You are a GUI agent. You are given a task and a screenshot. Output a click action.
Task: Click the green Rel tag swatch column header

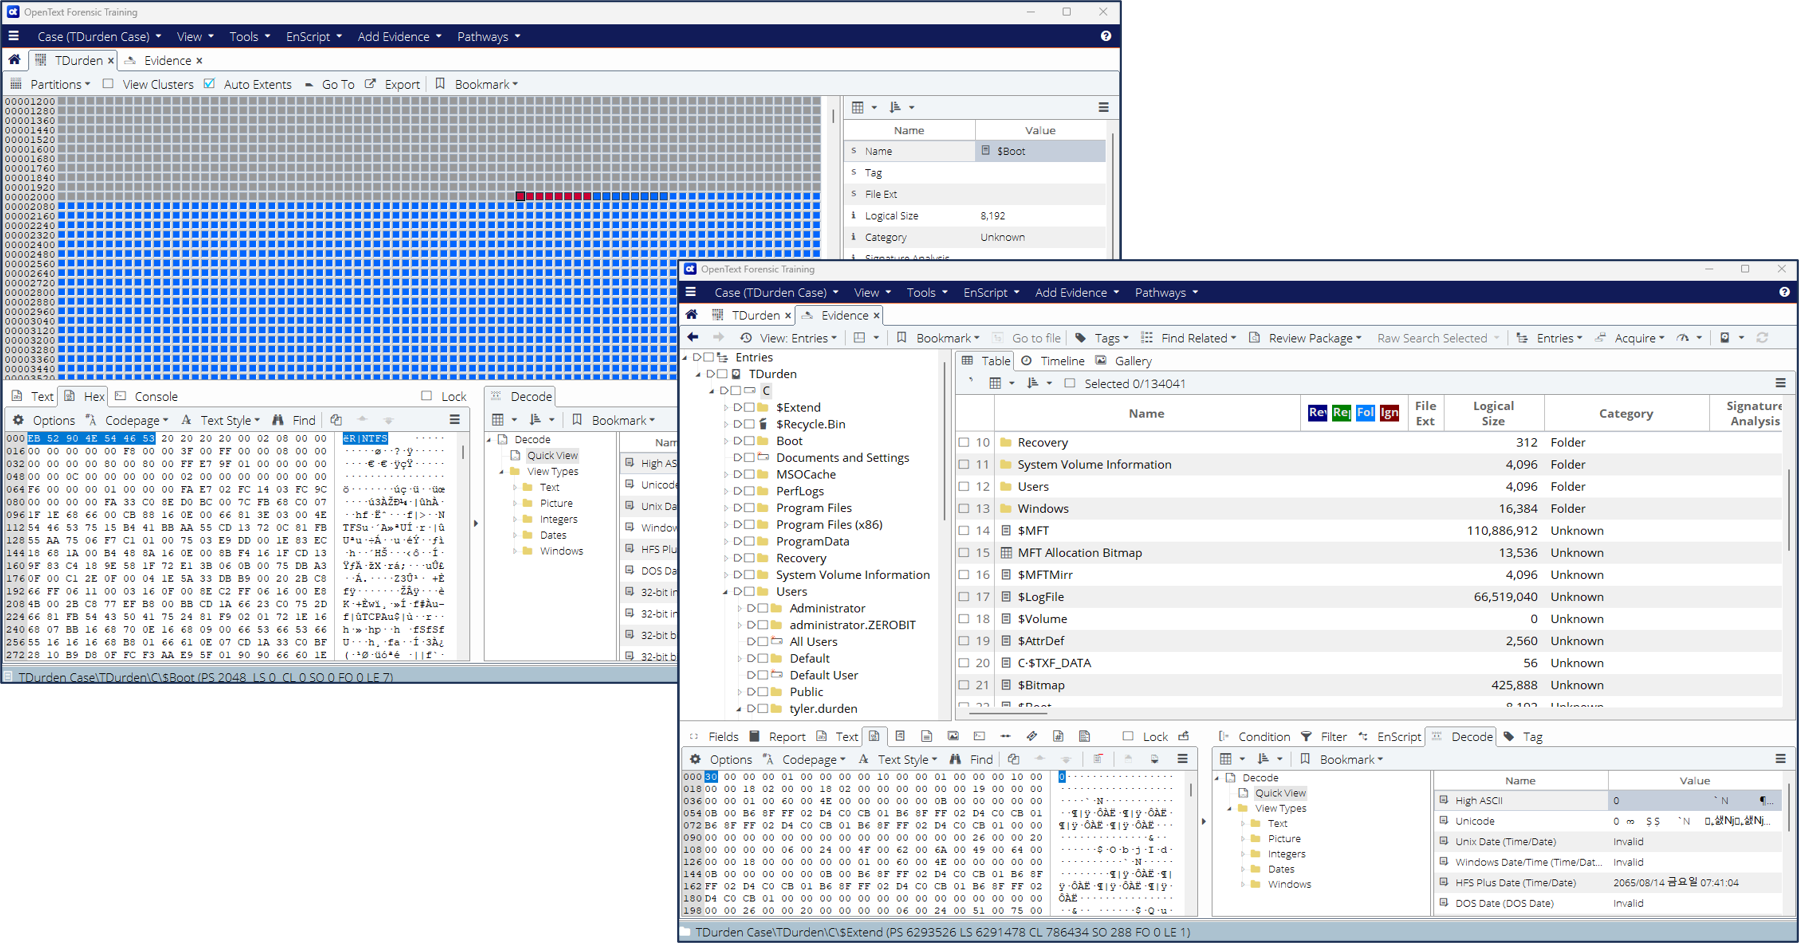pyautogui.click(x=1341, y=412)
